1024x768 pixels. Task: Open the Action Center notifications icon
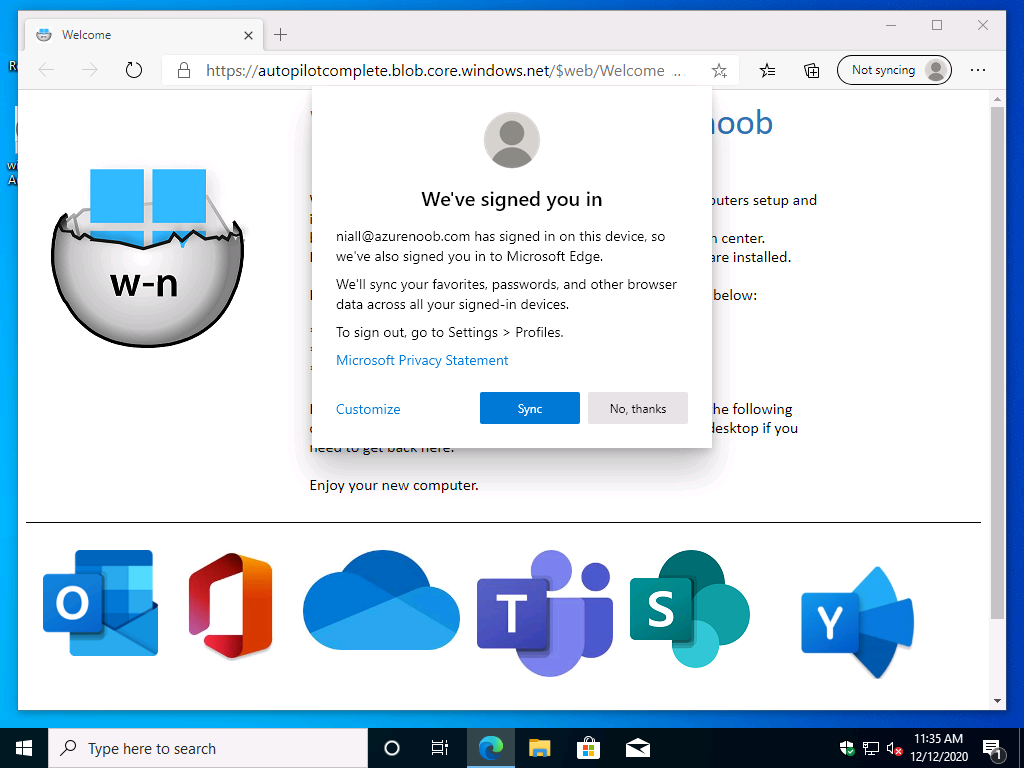click(993, 750)
